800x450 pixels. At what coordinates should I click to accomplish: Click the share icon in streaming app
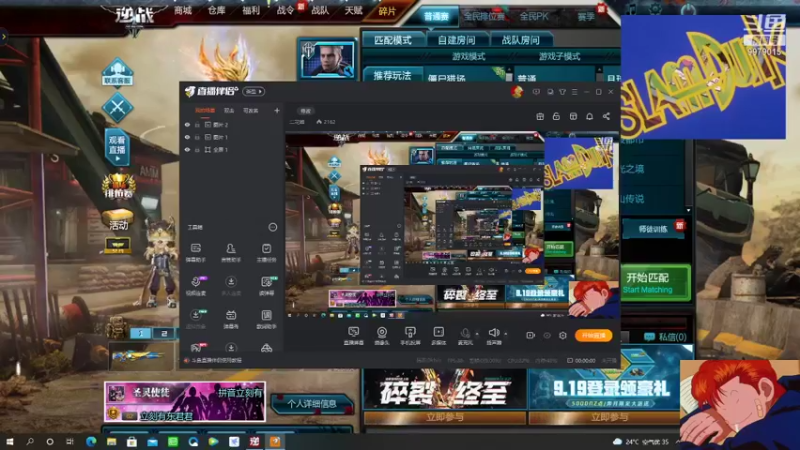[606, 116]
